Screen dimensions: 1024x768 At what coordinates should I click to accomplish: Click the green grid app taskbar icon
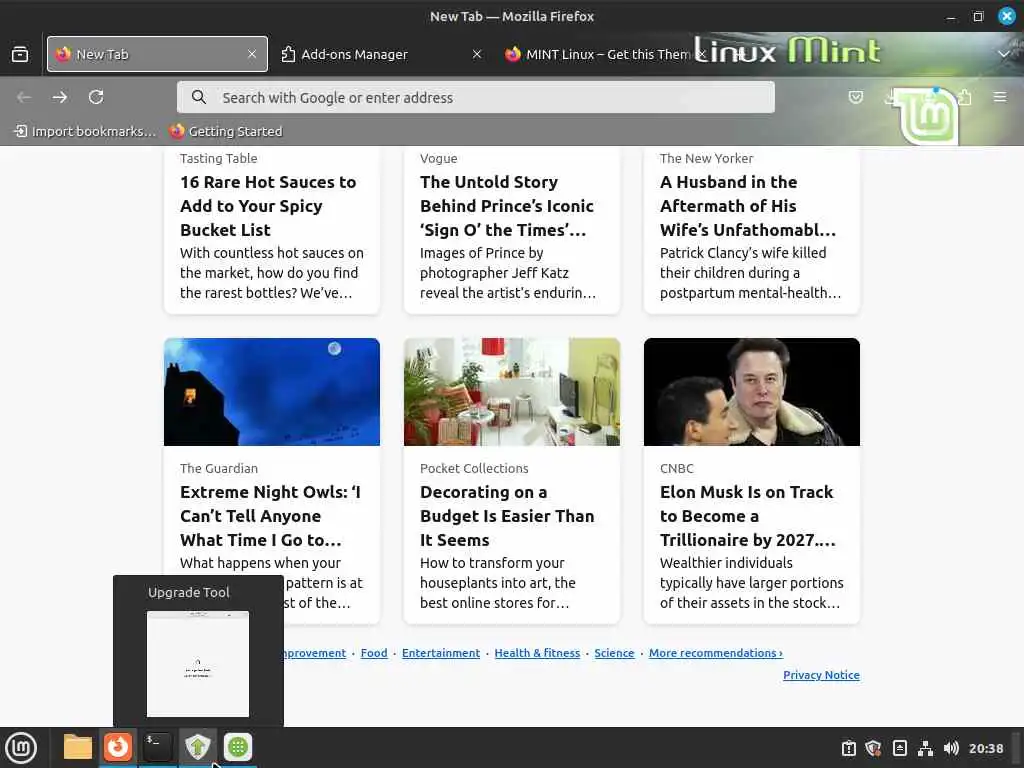click(238, 747)
